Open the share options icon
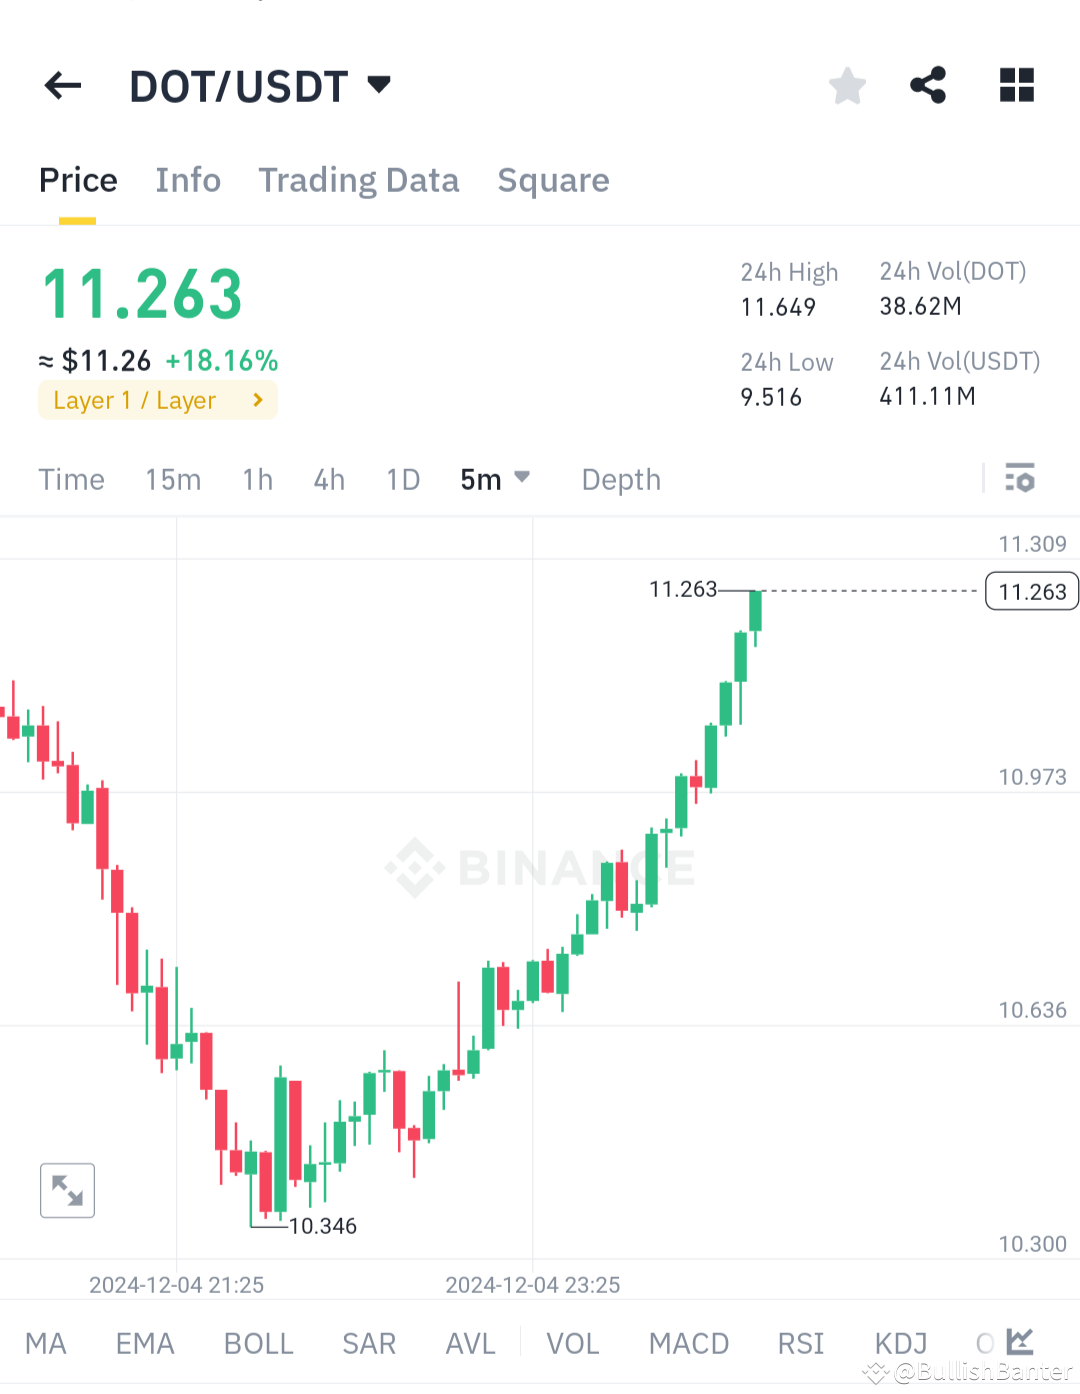This screenshot has height=1394, width=1080. 928,86
